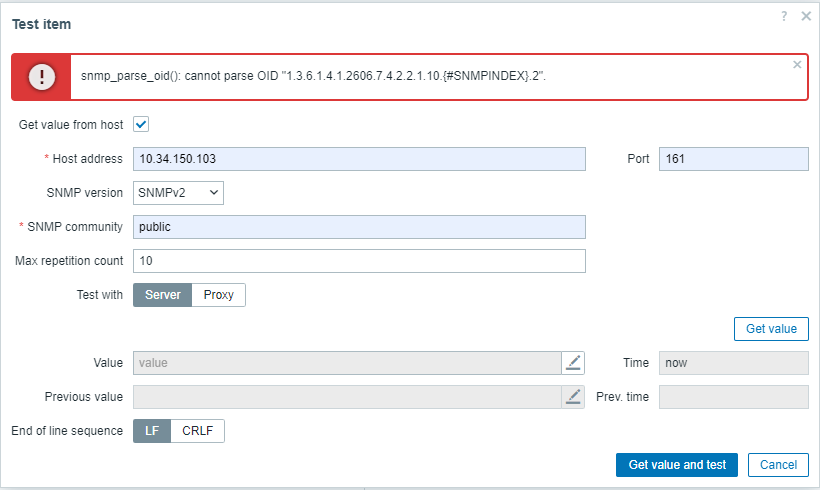Click the Previous value edit pencil icon

[x=573, y=397]
